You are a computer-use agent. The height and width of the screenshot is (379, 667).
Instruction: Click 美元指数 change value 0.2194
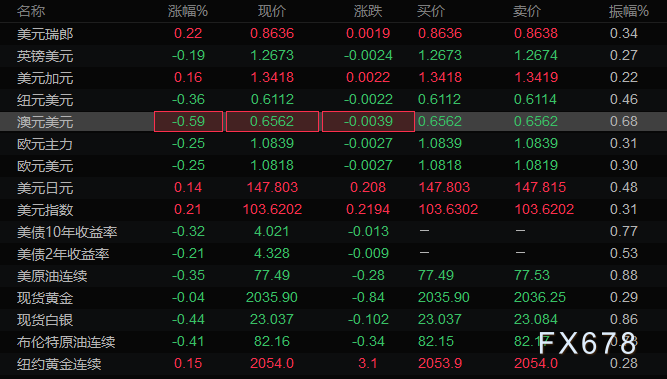[368, 210]
